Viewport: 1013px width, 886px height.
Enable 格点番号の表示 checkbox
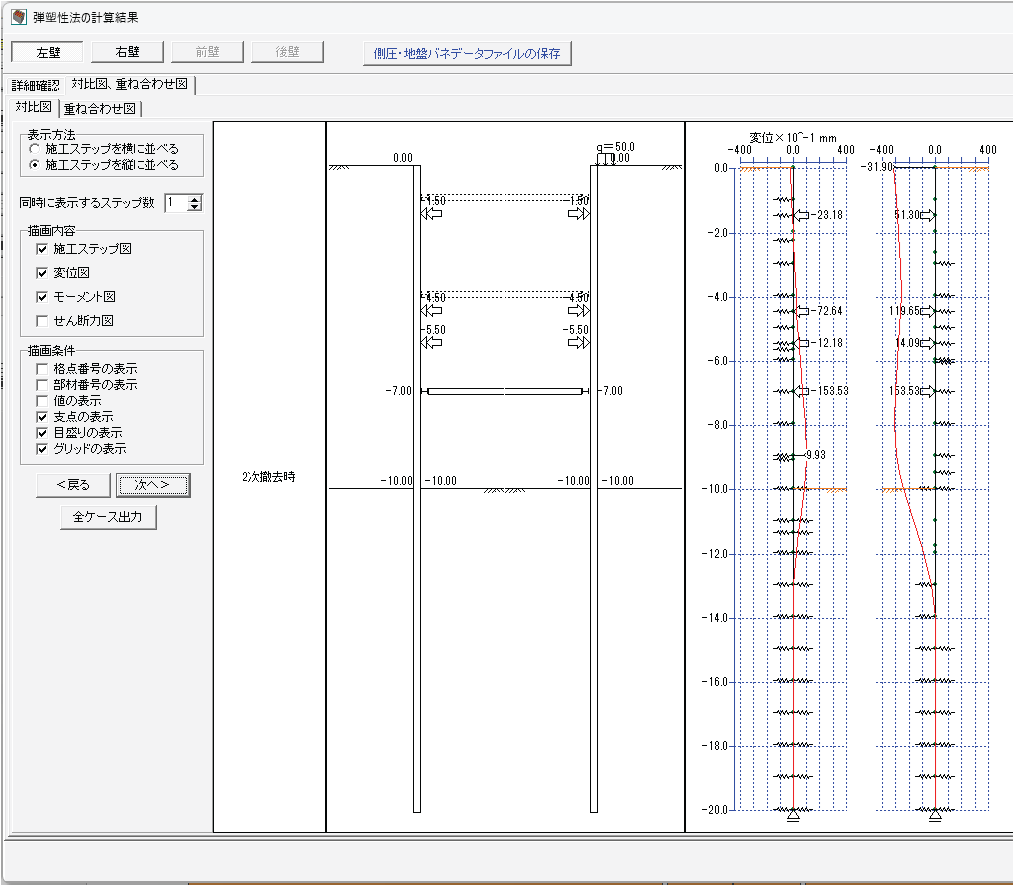click(x=42, y=369)
